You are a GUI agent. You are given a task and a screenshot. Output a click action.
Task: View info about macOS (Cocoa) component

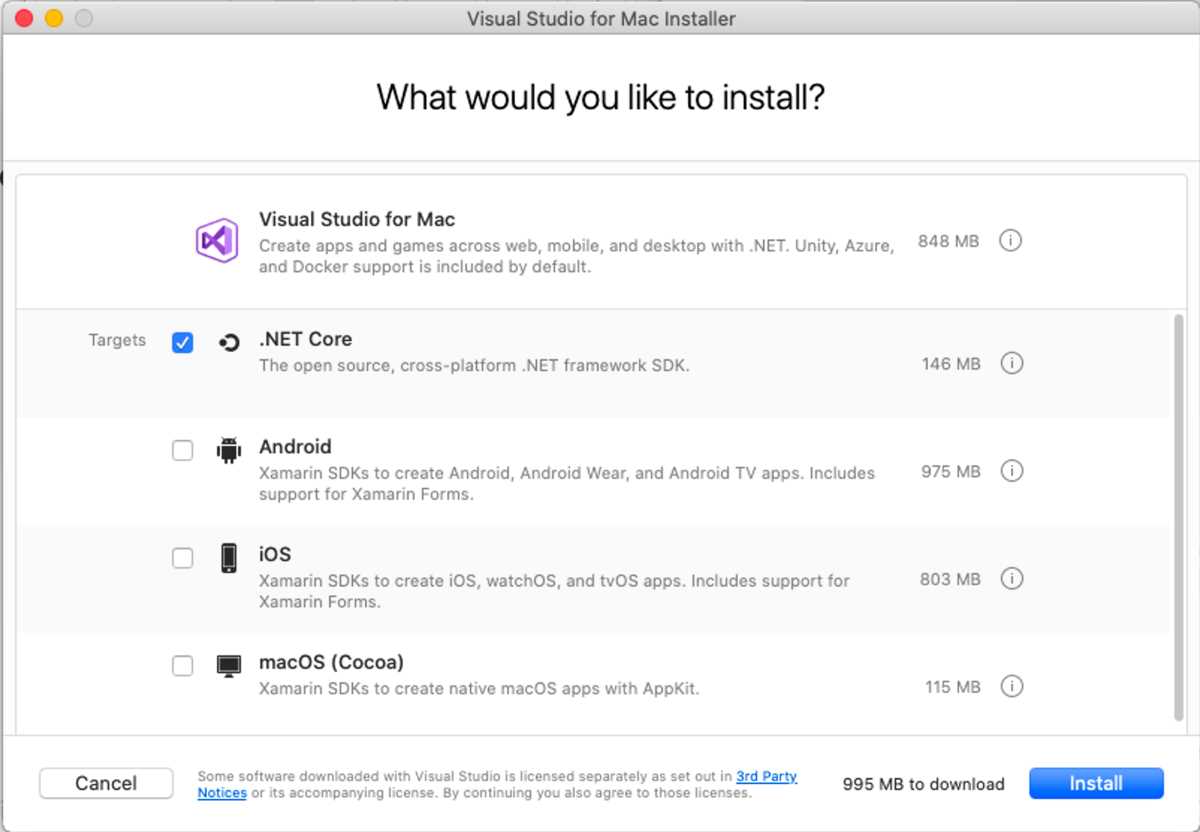[x=1012, y=687]
